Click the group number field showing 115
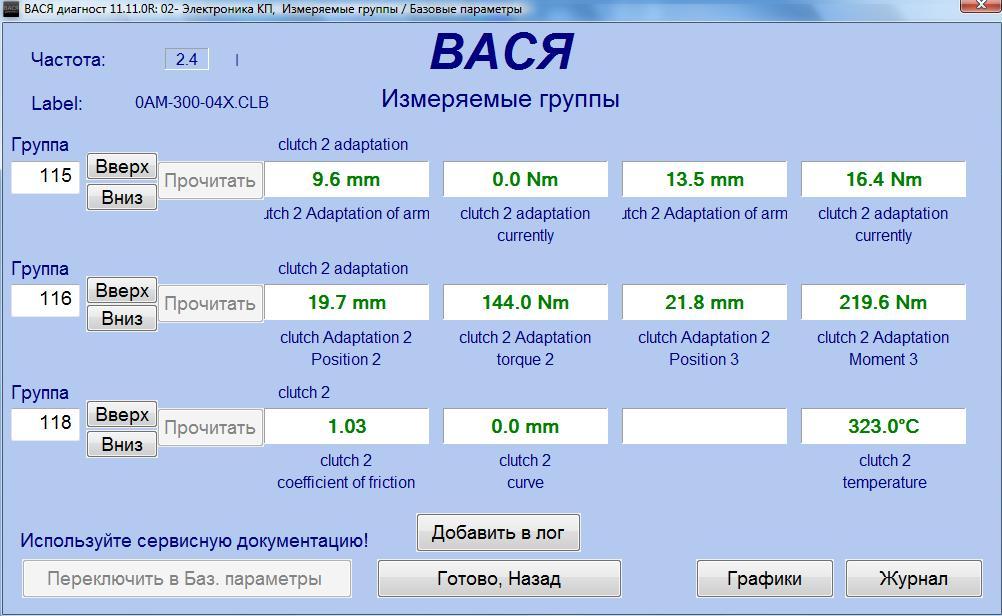 point(45,177)
